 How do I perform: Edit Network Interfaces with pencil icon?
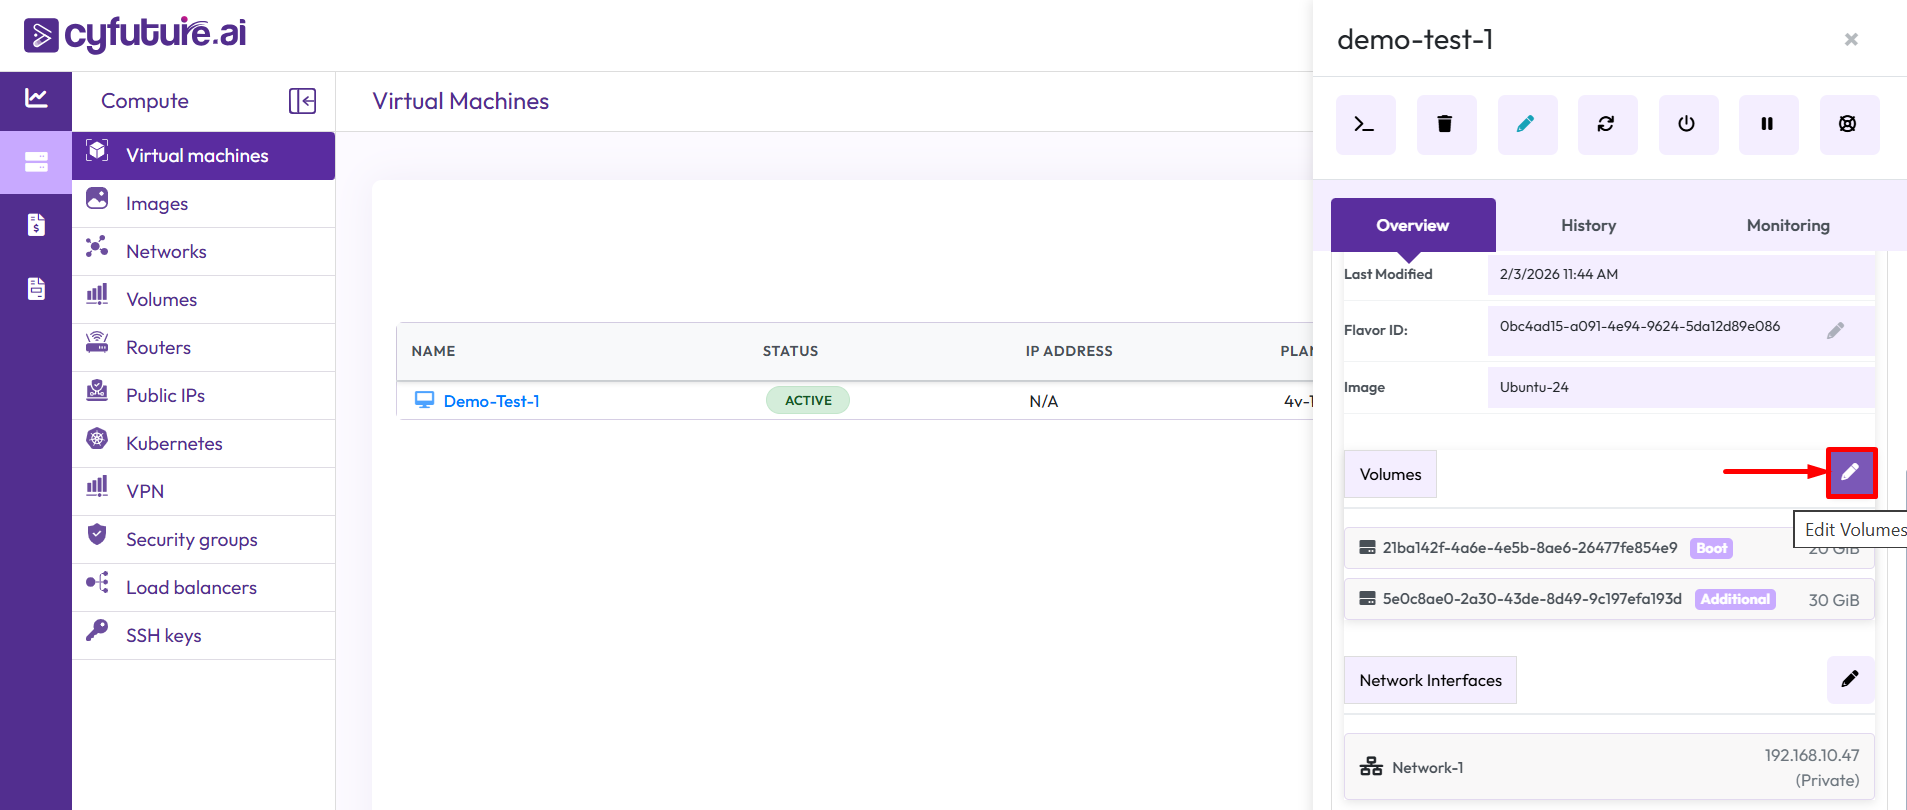pyautogui.click(x=1850, y=680)
